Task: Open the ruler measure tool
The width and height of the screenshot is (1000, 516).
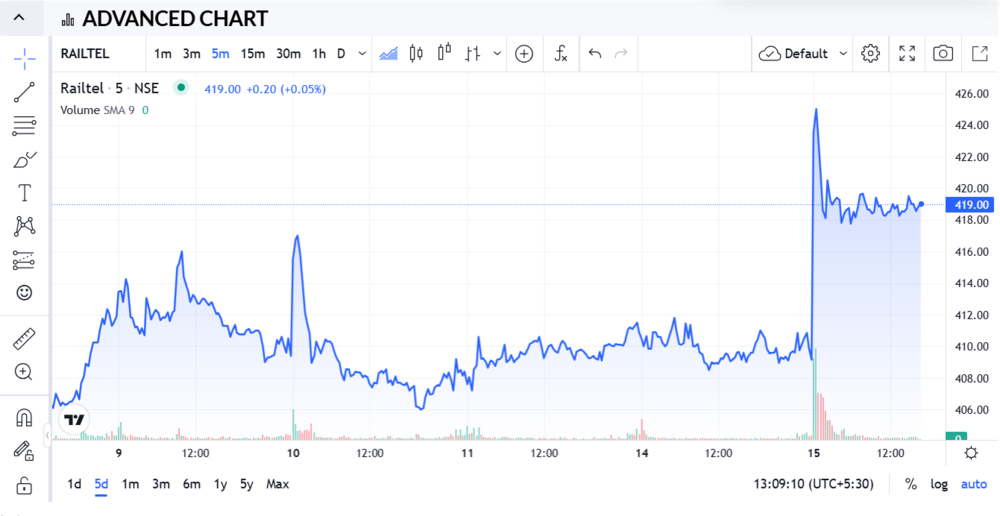Action: tap(24, 339)
